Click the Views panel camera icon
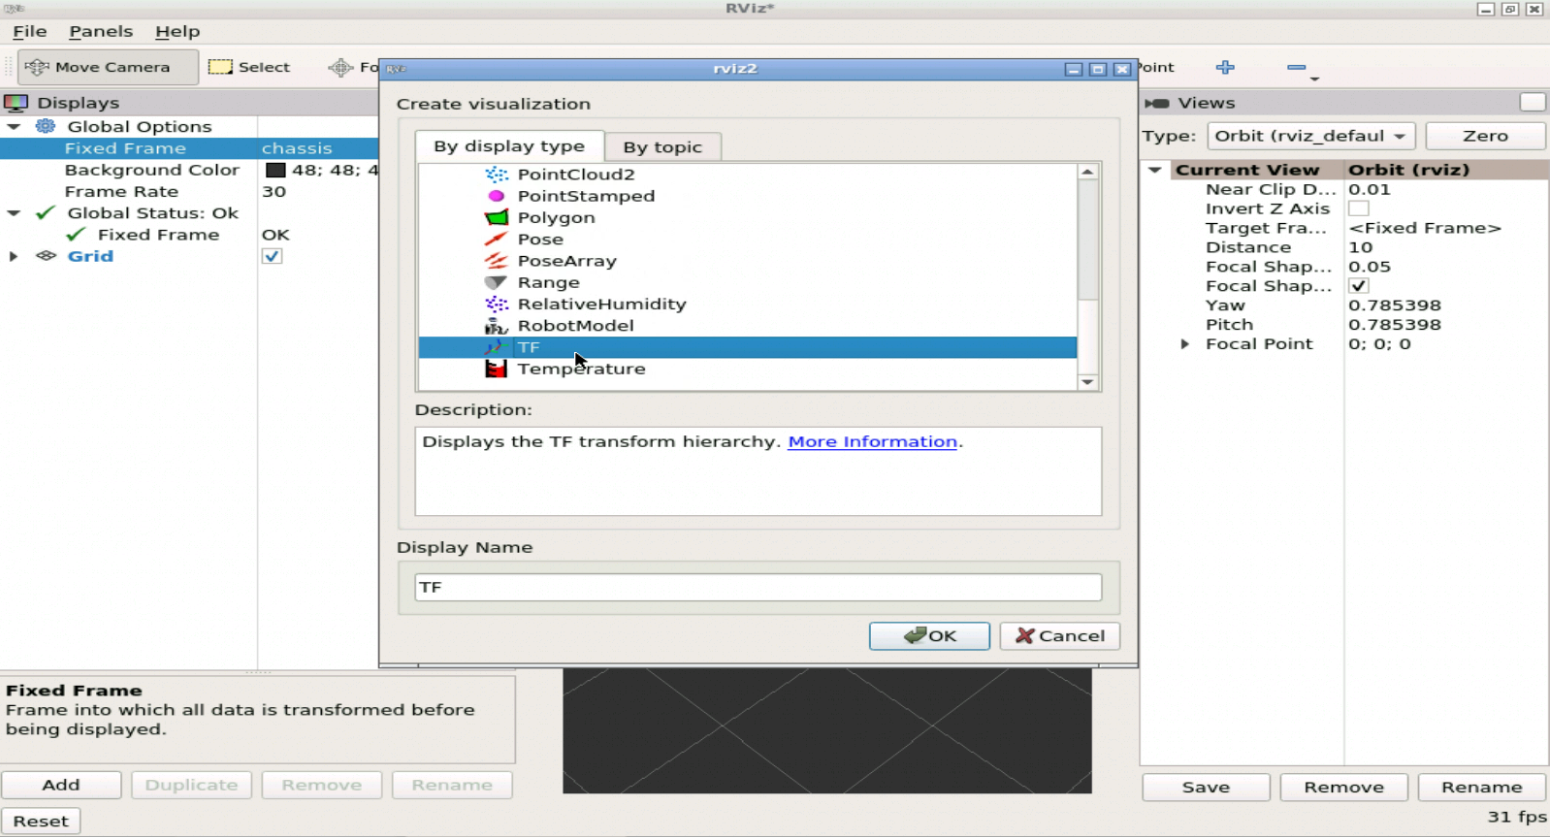This screenshot has width=1550, height=837. point(1157,103)
